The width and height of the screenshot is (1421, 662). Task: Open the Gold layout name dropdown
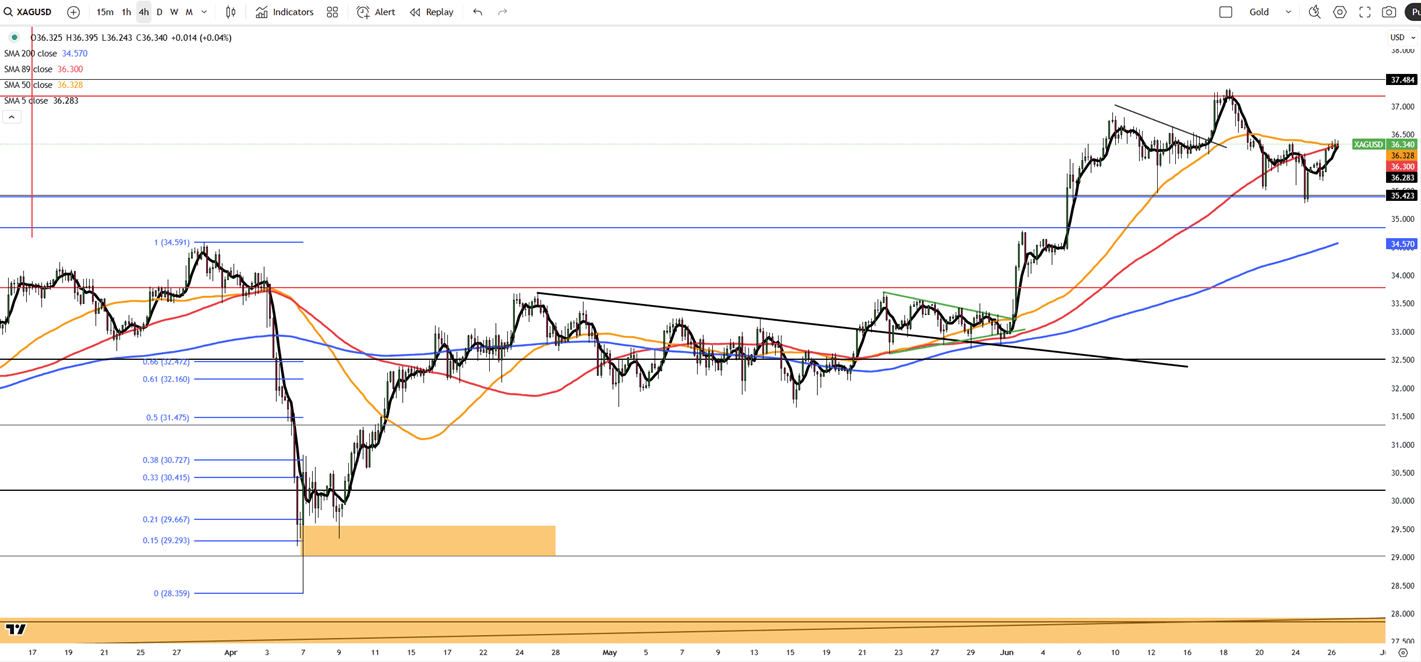(x=1288, y=12)
